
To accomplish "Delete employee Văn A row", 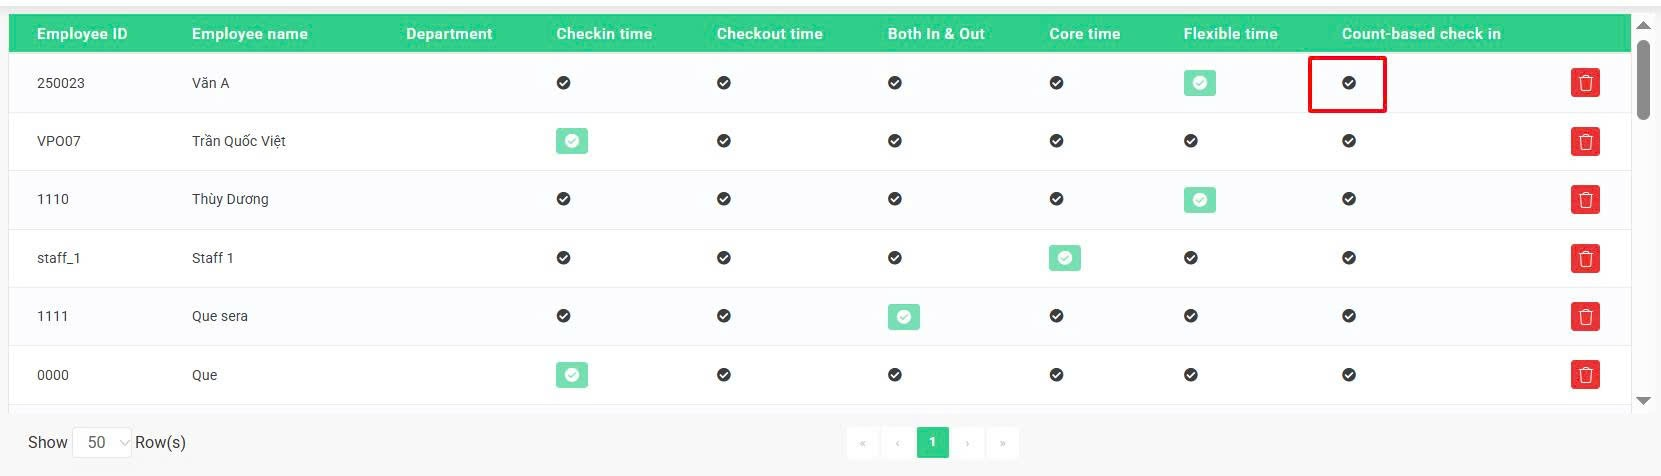I will 1585,83.
